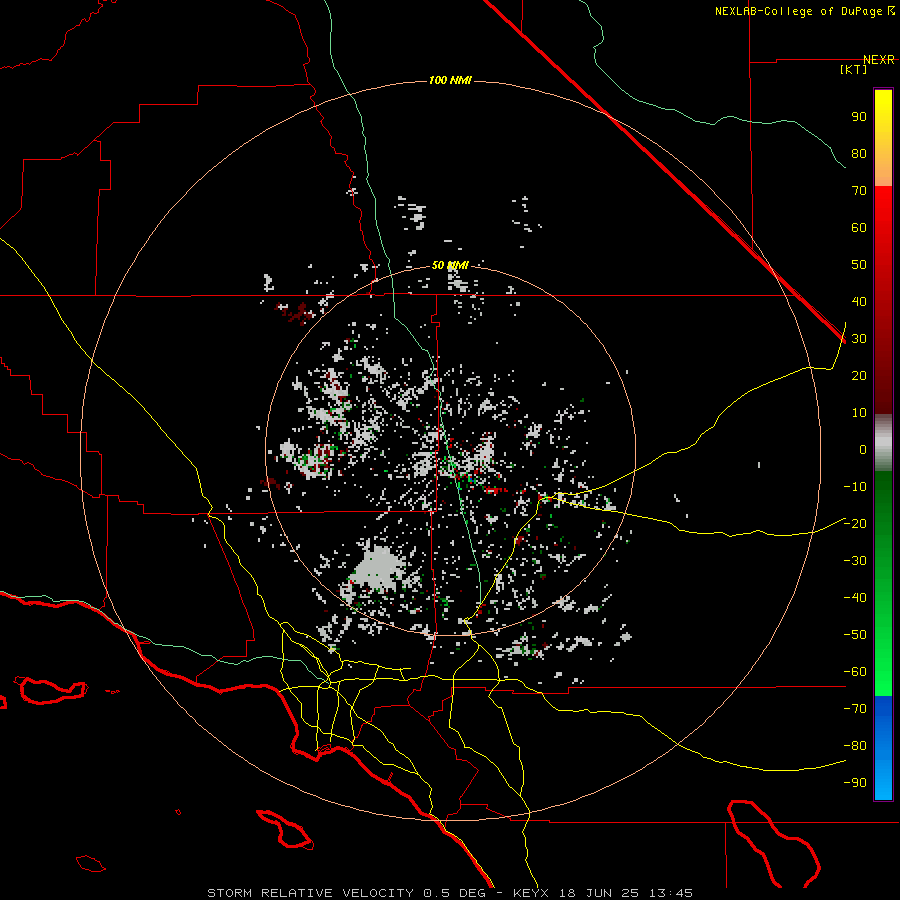Click the blue bottom section of the color bar
Viewport: 900px width, 900px height.
click(883, 748)
